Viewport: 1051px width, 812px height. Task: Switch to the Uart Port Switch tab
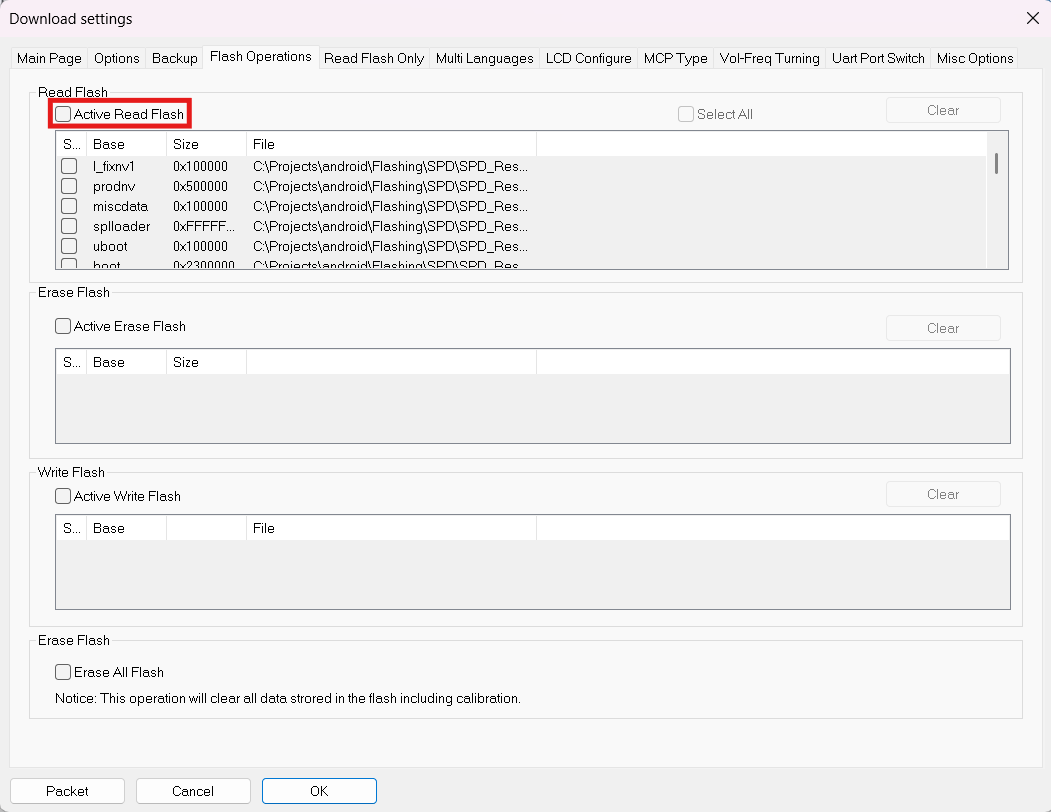tap(877, 58)
